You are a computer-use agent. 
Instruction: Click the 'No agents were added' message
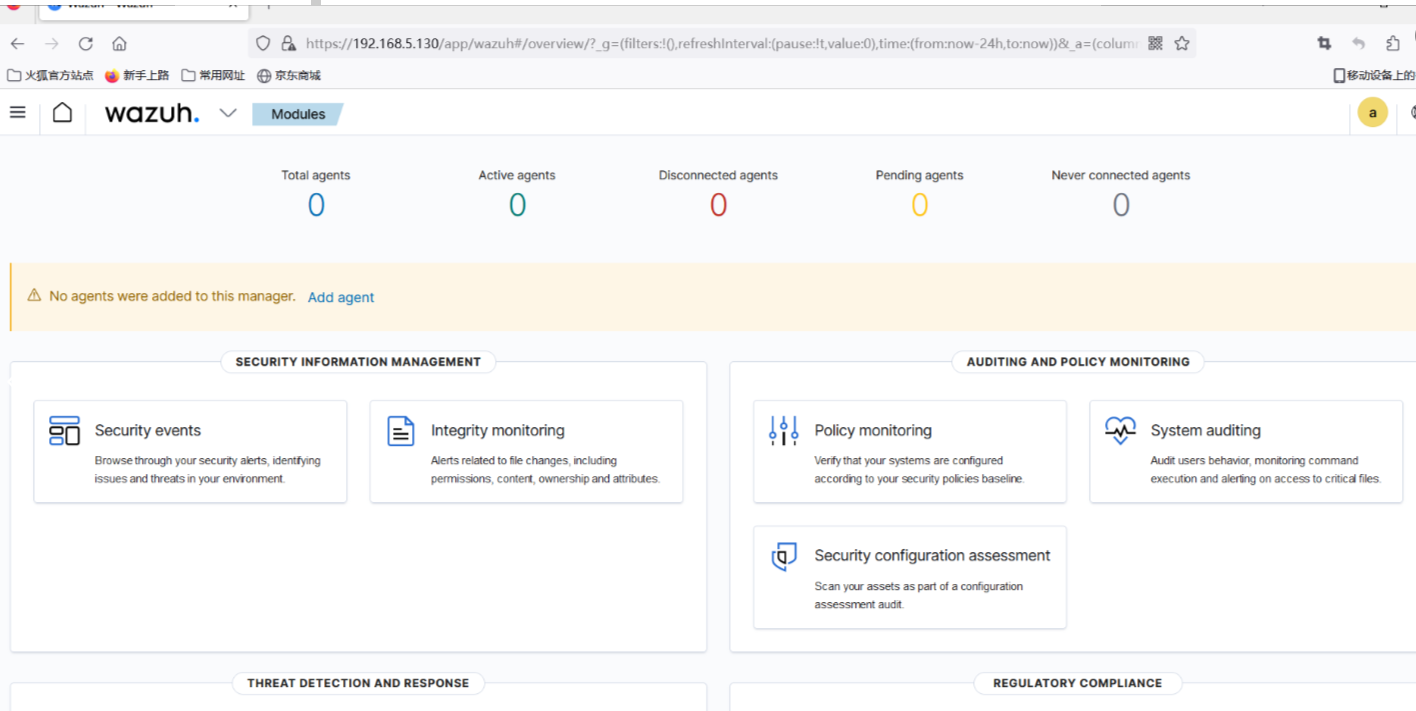172,296
